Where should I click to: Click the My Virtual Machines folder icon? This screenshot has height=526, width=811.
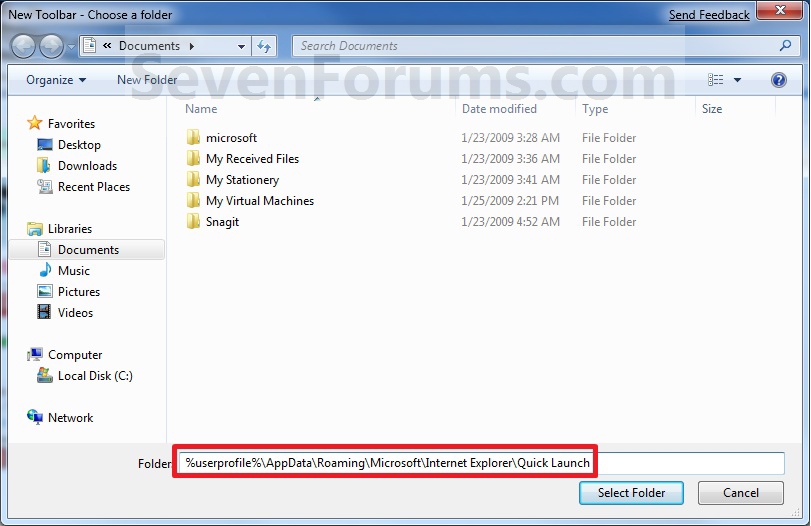coord(193,200)
